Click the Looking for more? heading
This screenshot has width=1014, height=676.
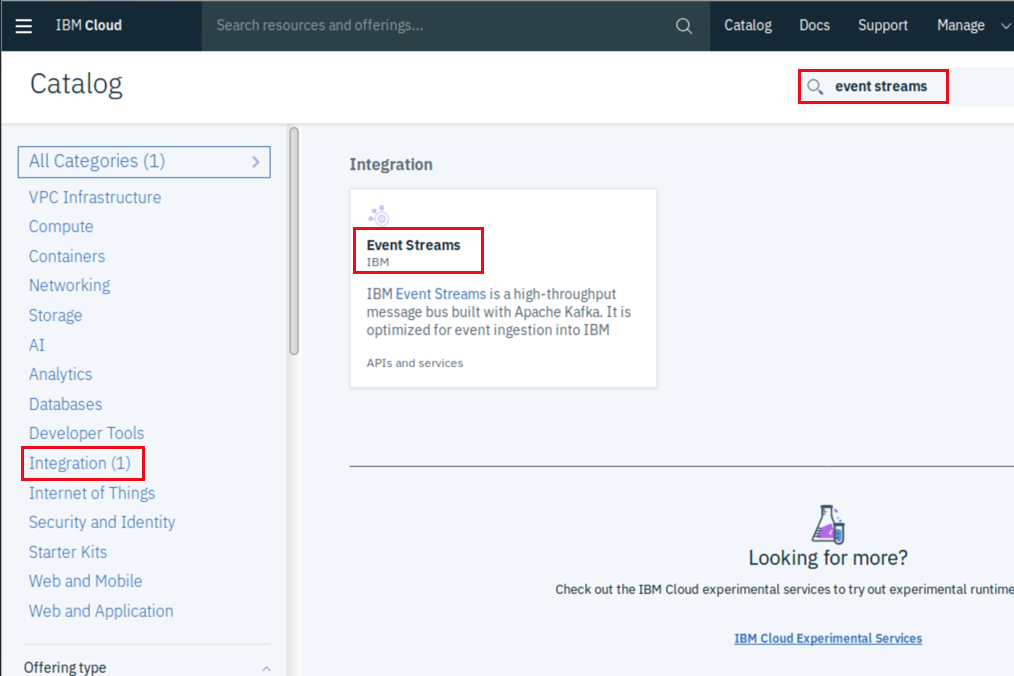pos(828,558)
